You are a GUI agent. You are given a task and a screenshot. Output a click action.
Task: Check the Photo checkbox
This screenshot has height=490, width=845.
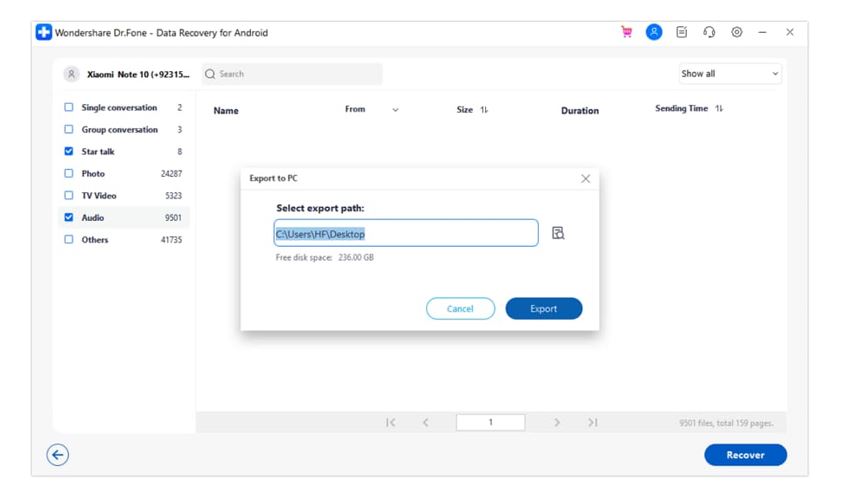tap(68, 174)
